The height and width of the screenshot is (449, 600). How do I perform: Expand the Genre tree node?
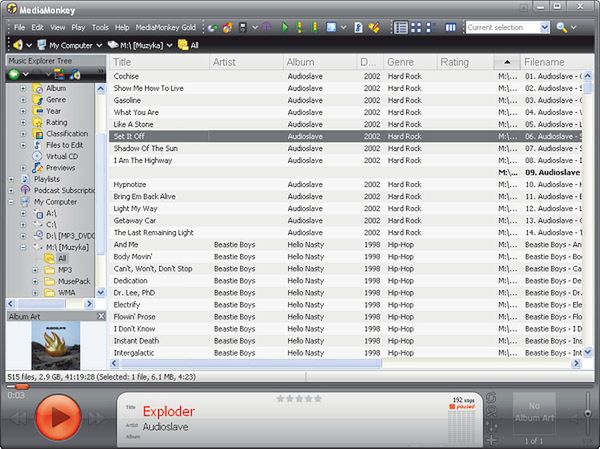23,100
